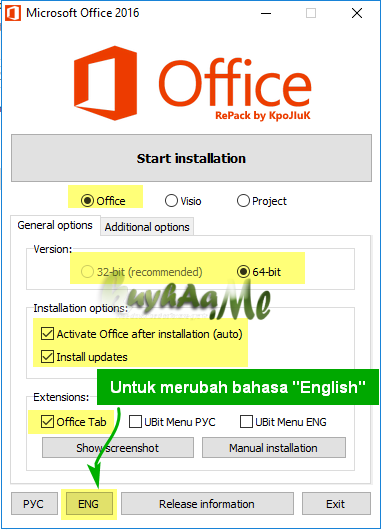Open the Additional options tab
Image resolution: width=381 pixels, height=530 pixels.
pyautogui.click(x=147, y=227)
